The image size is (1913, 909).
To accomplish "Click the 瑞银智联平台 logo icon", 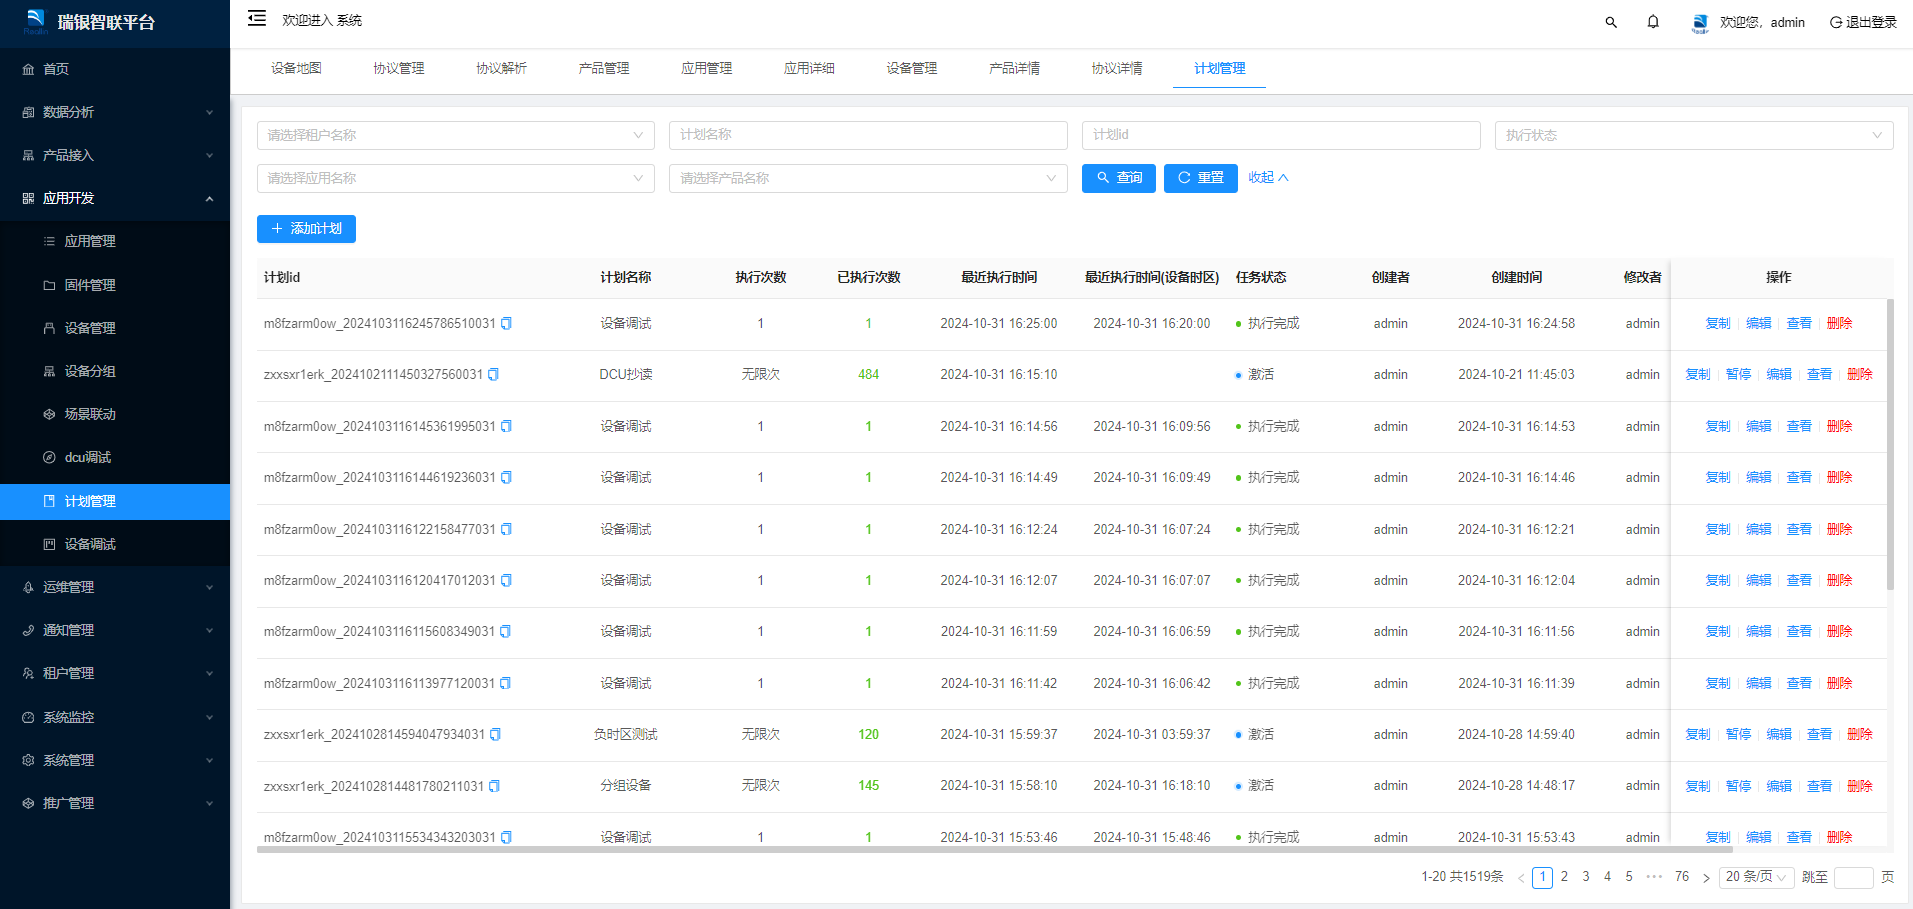I will [x=36, y=21].
